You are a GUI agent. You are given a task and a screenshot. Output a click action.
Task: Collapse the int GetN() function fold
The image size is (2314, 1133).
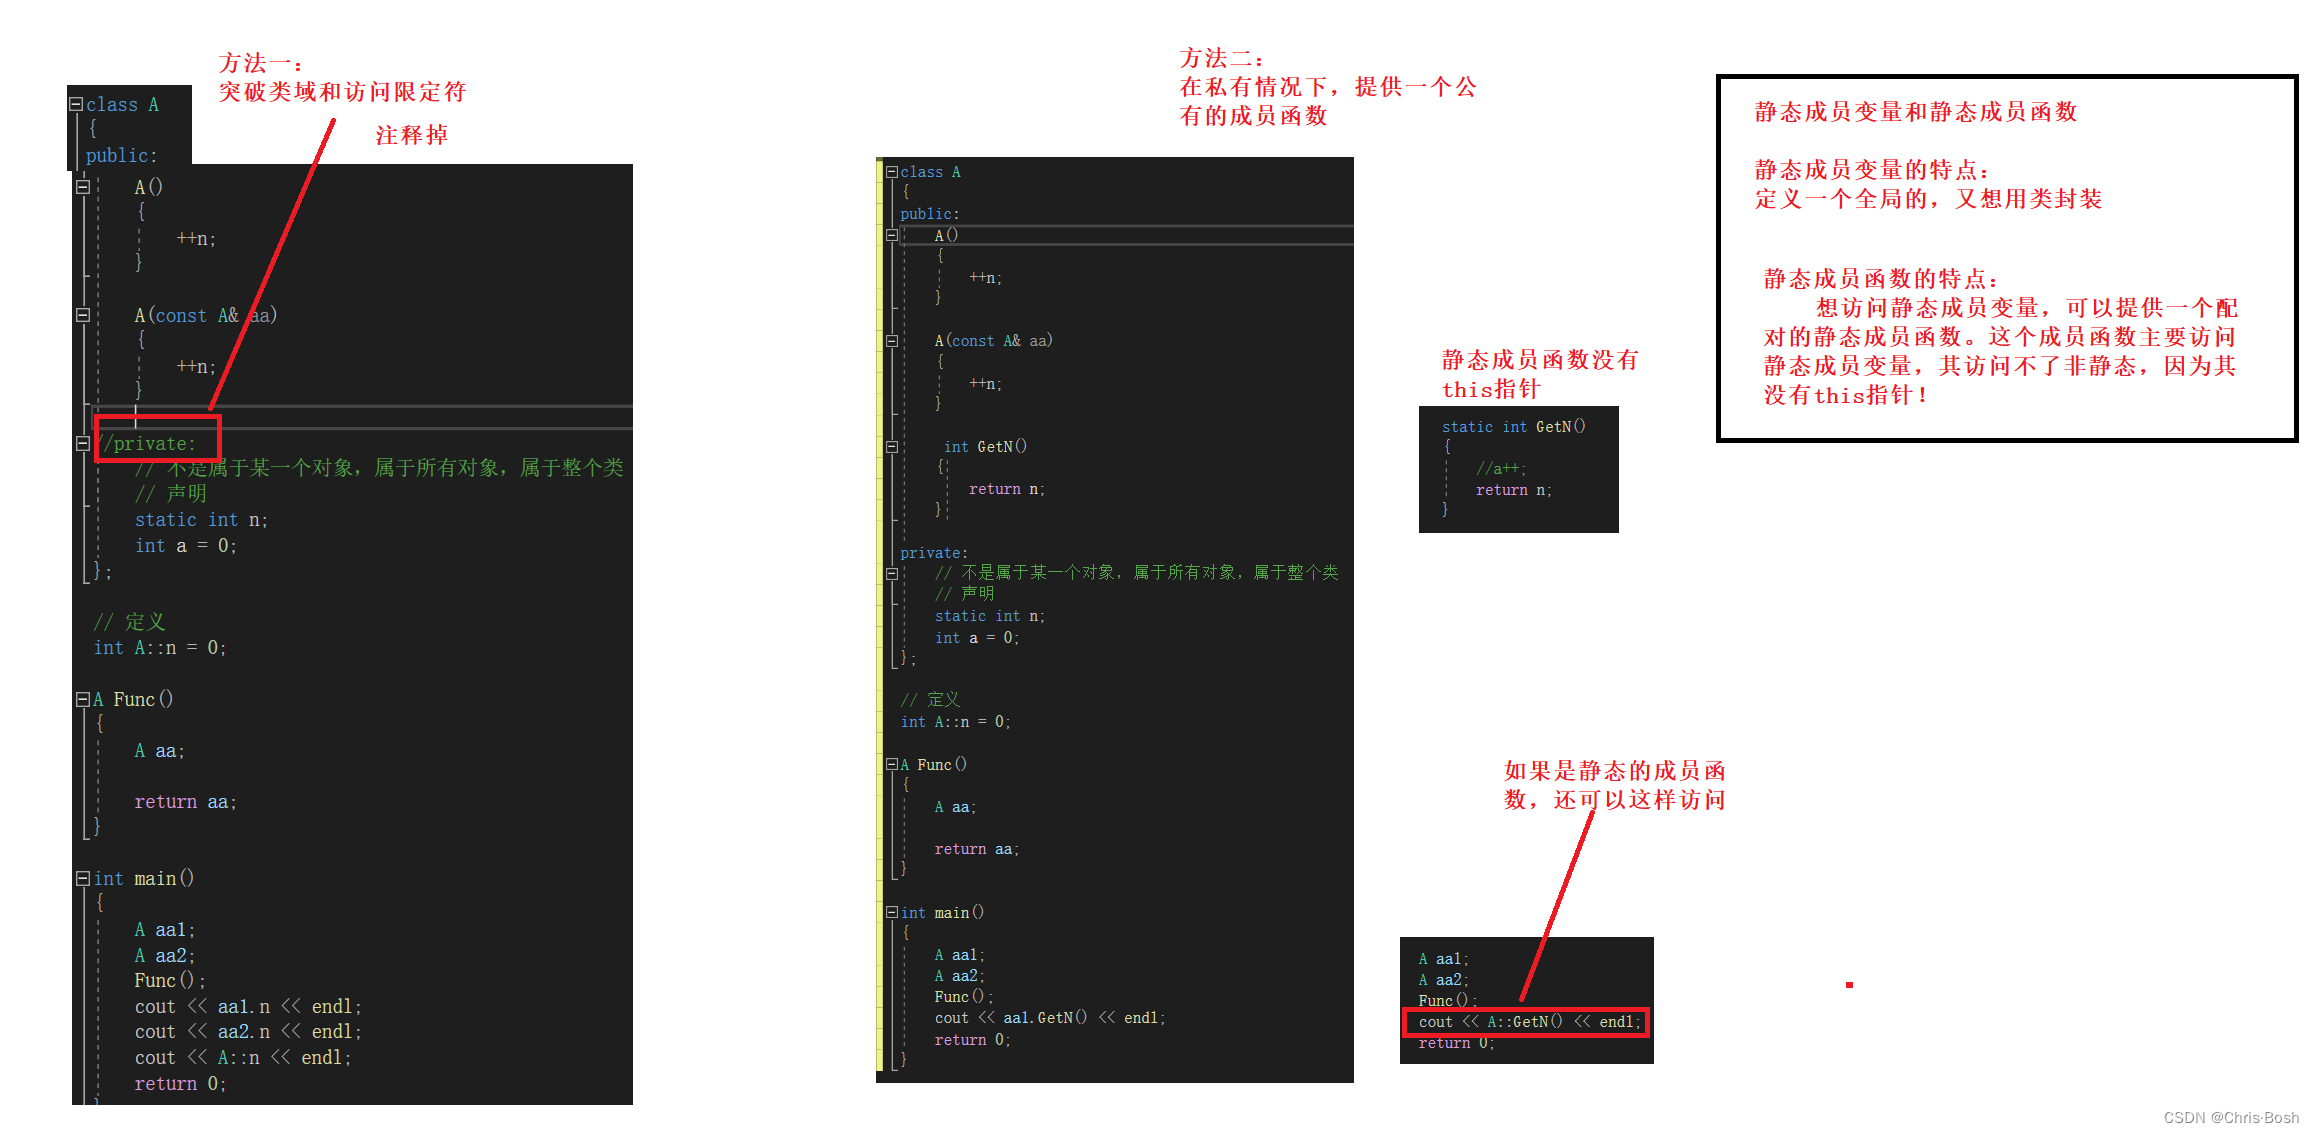[x=892, y=447]
